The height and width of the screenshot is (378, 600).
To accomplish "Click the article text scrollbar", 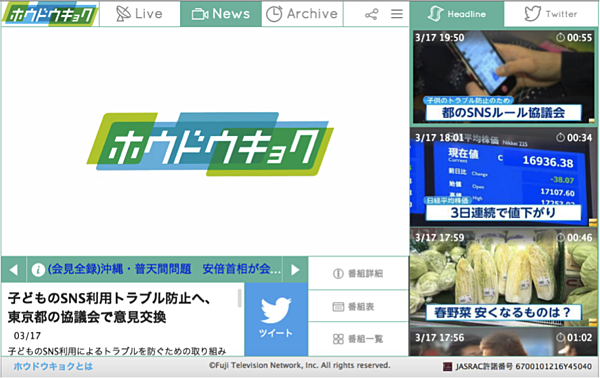I will point(240,298).
